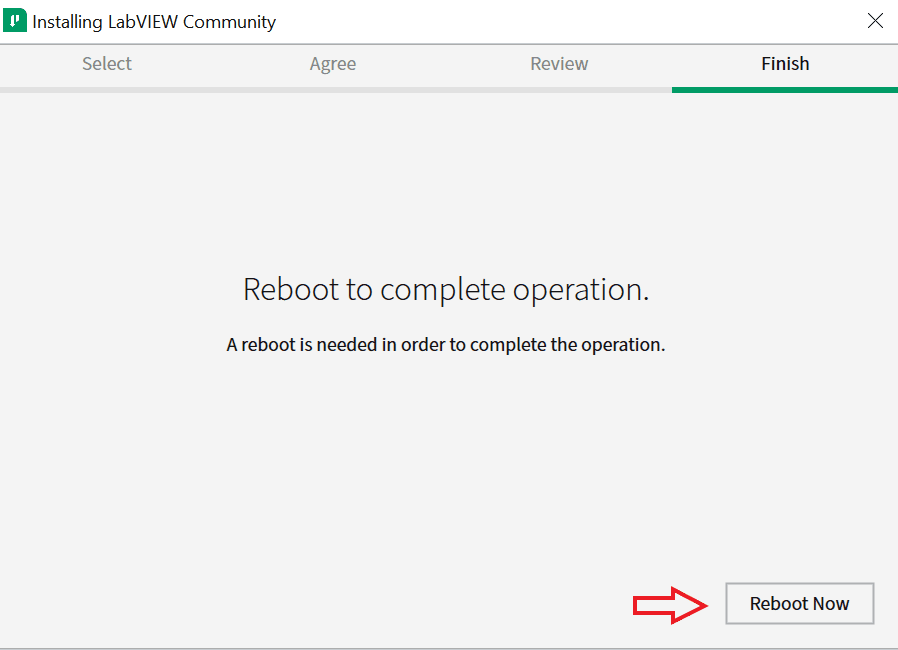898x650 pixels.
Task: Click the gray progress segment under Review
Action: pos(560,90)
